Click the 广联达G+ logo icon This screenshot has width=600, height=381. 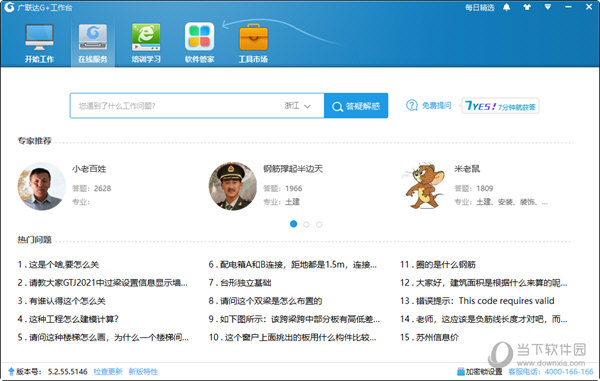click(9, 7)
